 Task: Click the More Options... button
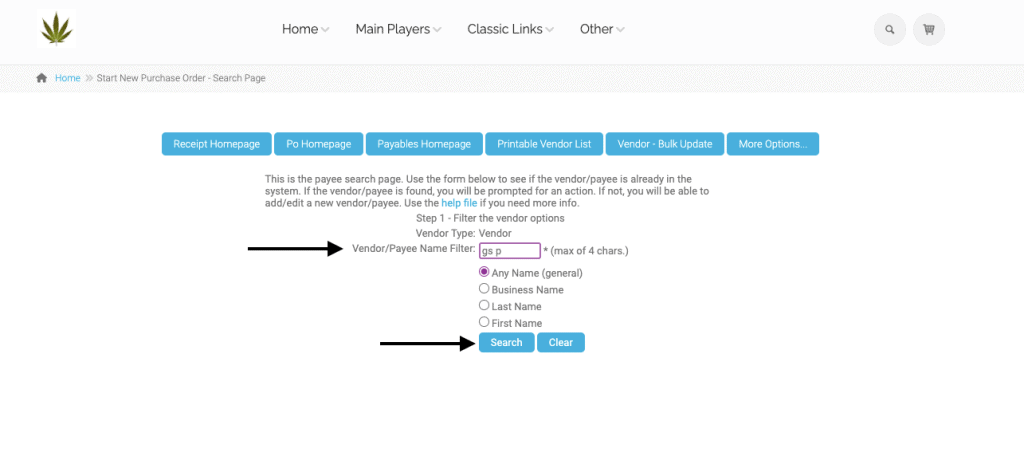tap(773, 144)
